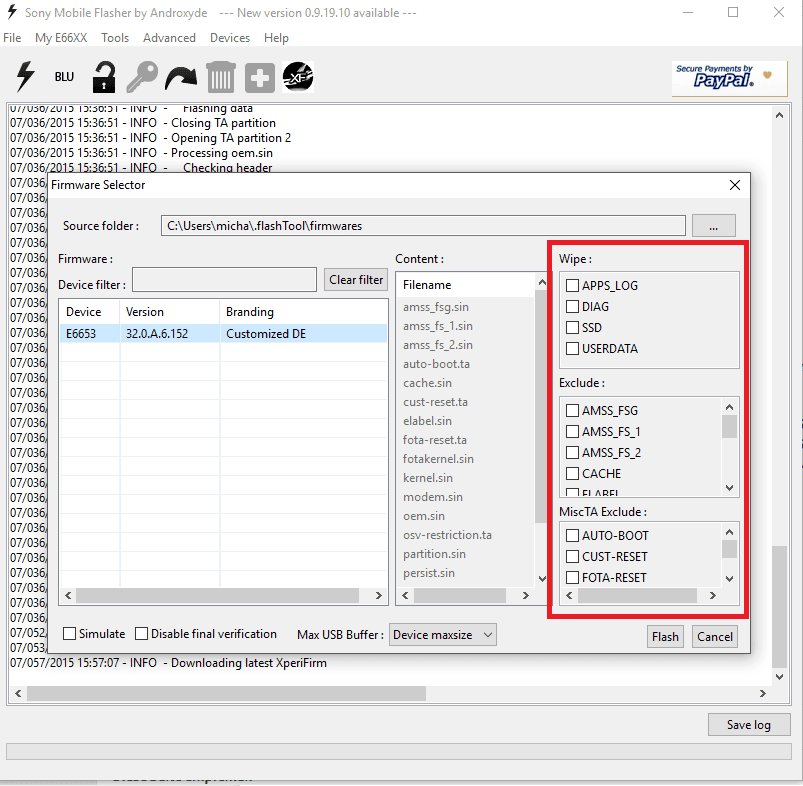This screenshot has height=786, width=803.
Task: Enable USERDATA wipe checkbox
Action: click(x=572, y=348)
